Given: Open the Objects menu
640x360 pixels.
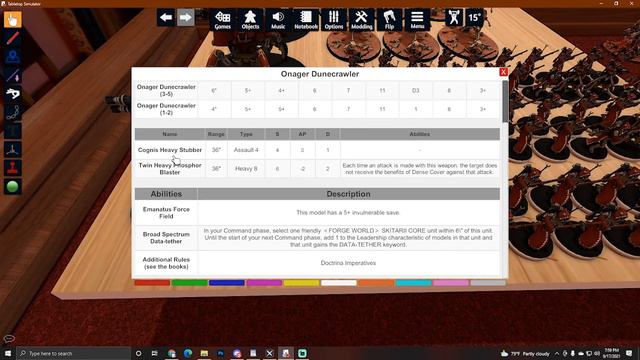Looking at the screenshot, I should (x=250, y=20).
